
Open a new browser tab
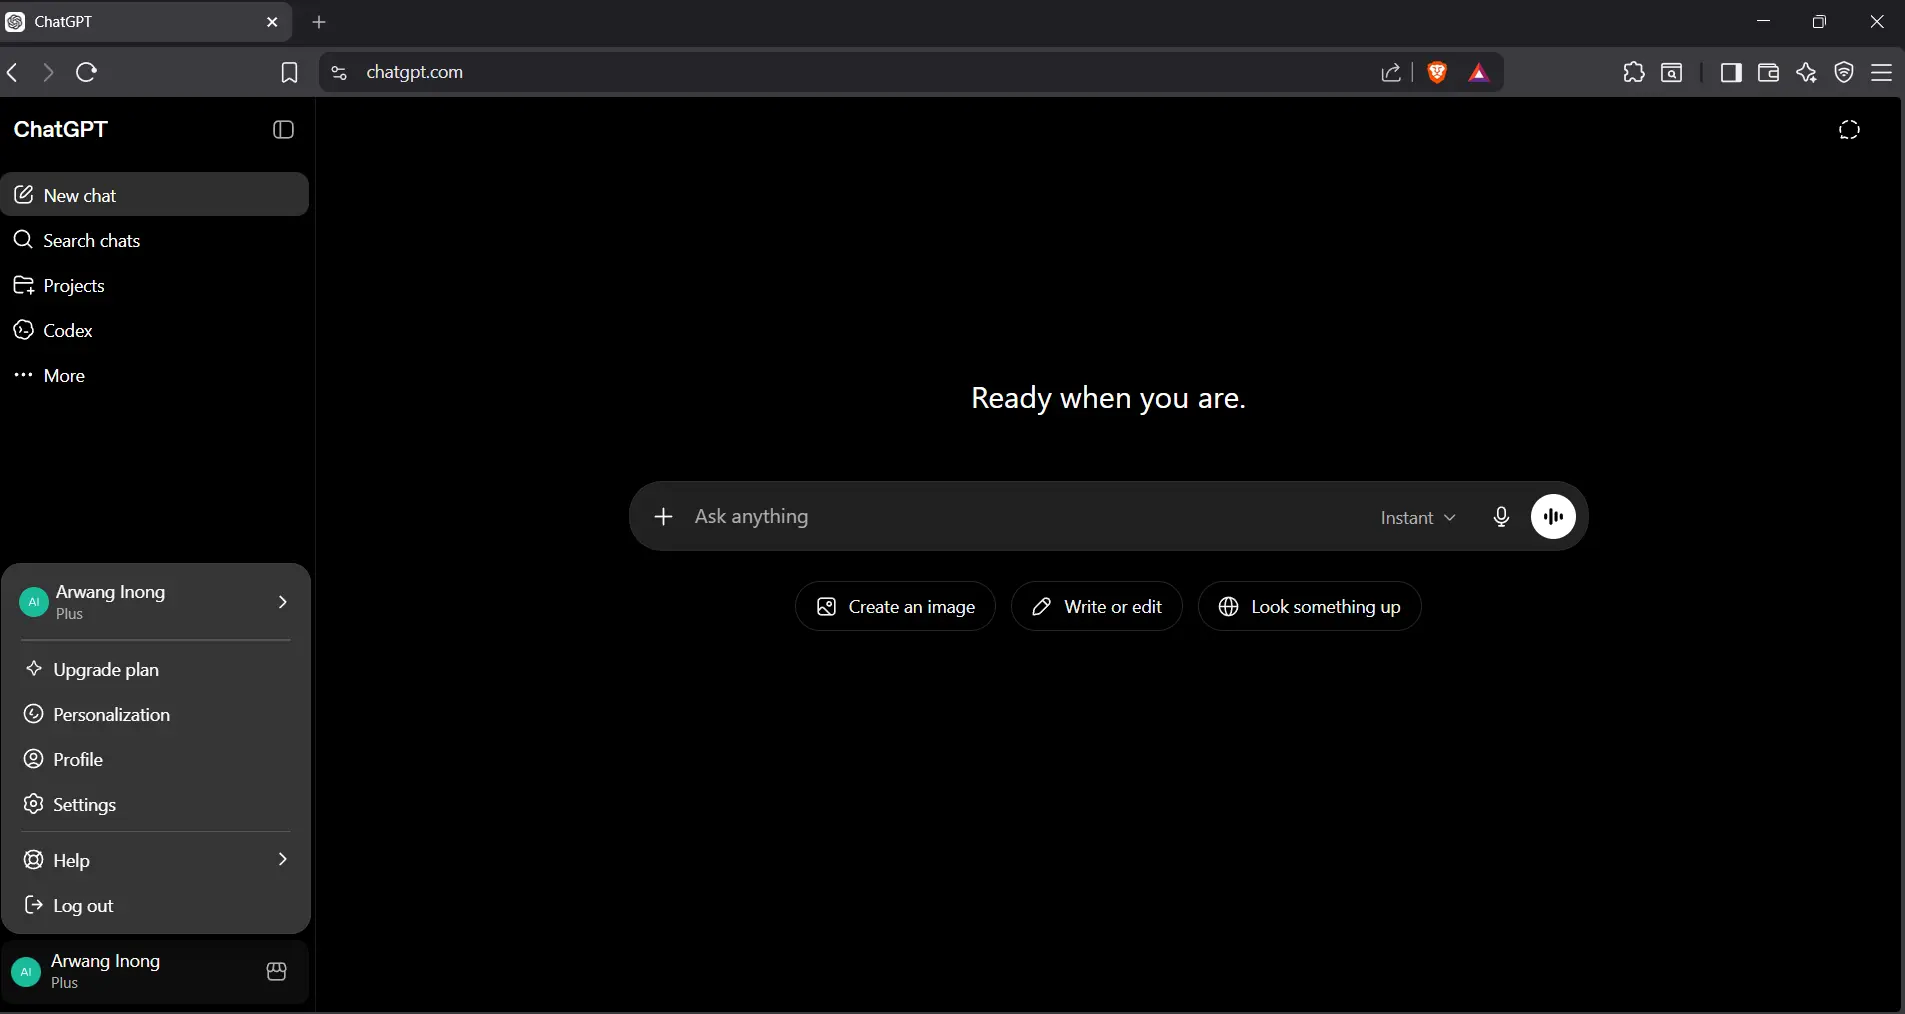click(319, 22)
